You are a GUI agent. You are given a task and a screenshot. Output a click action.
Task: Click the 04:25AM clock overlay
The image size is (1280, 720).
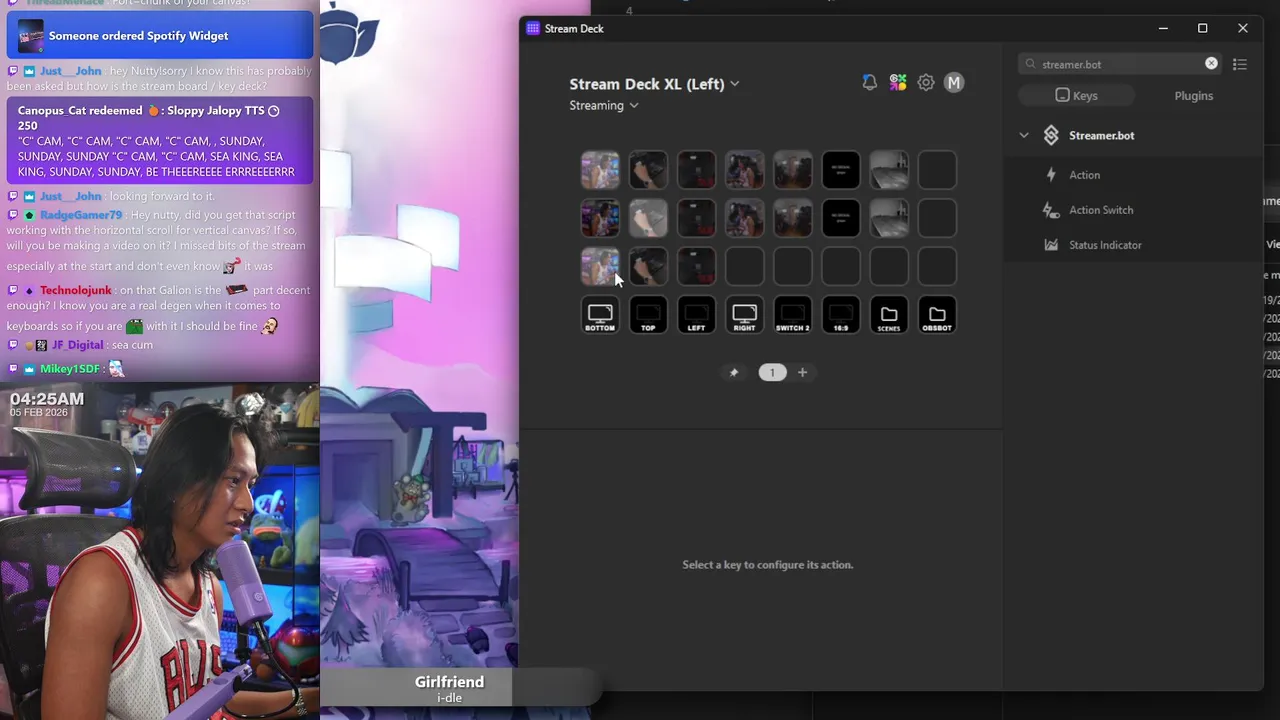pos(47,399)
